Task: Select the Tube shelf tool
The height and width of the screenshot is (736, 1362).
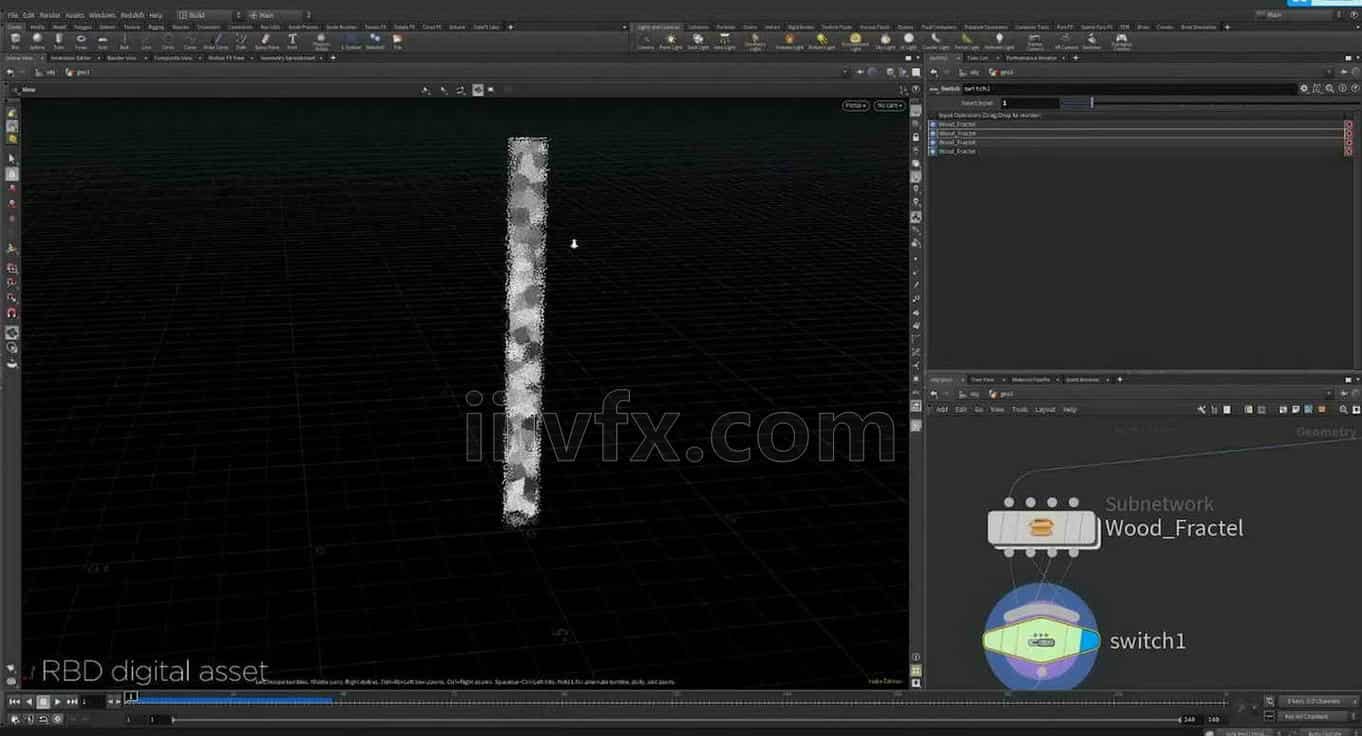Action: pyautogui.click(x=59, y=40)
